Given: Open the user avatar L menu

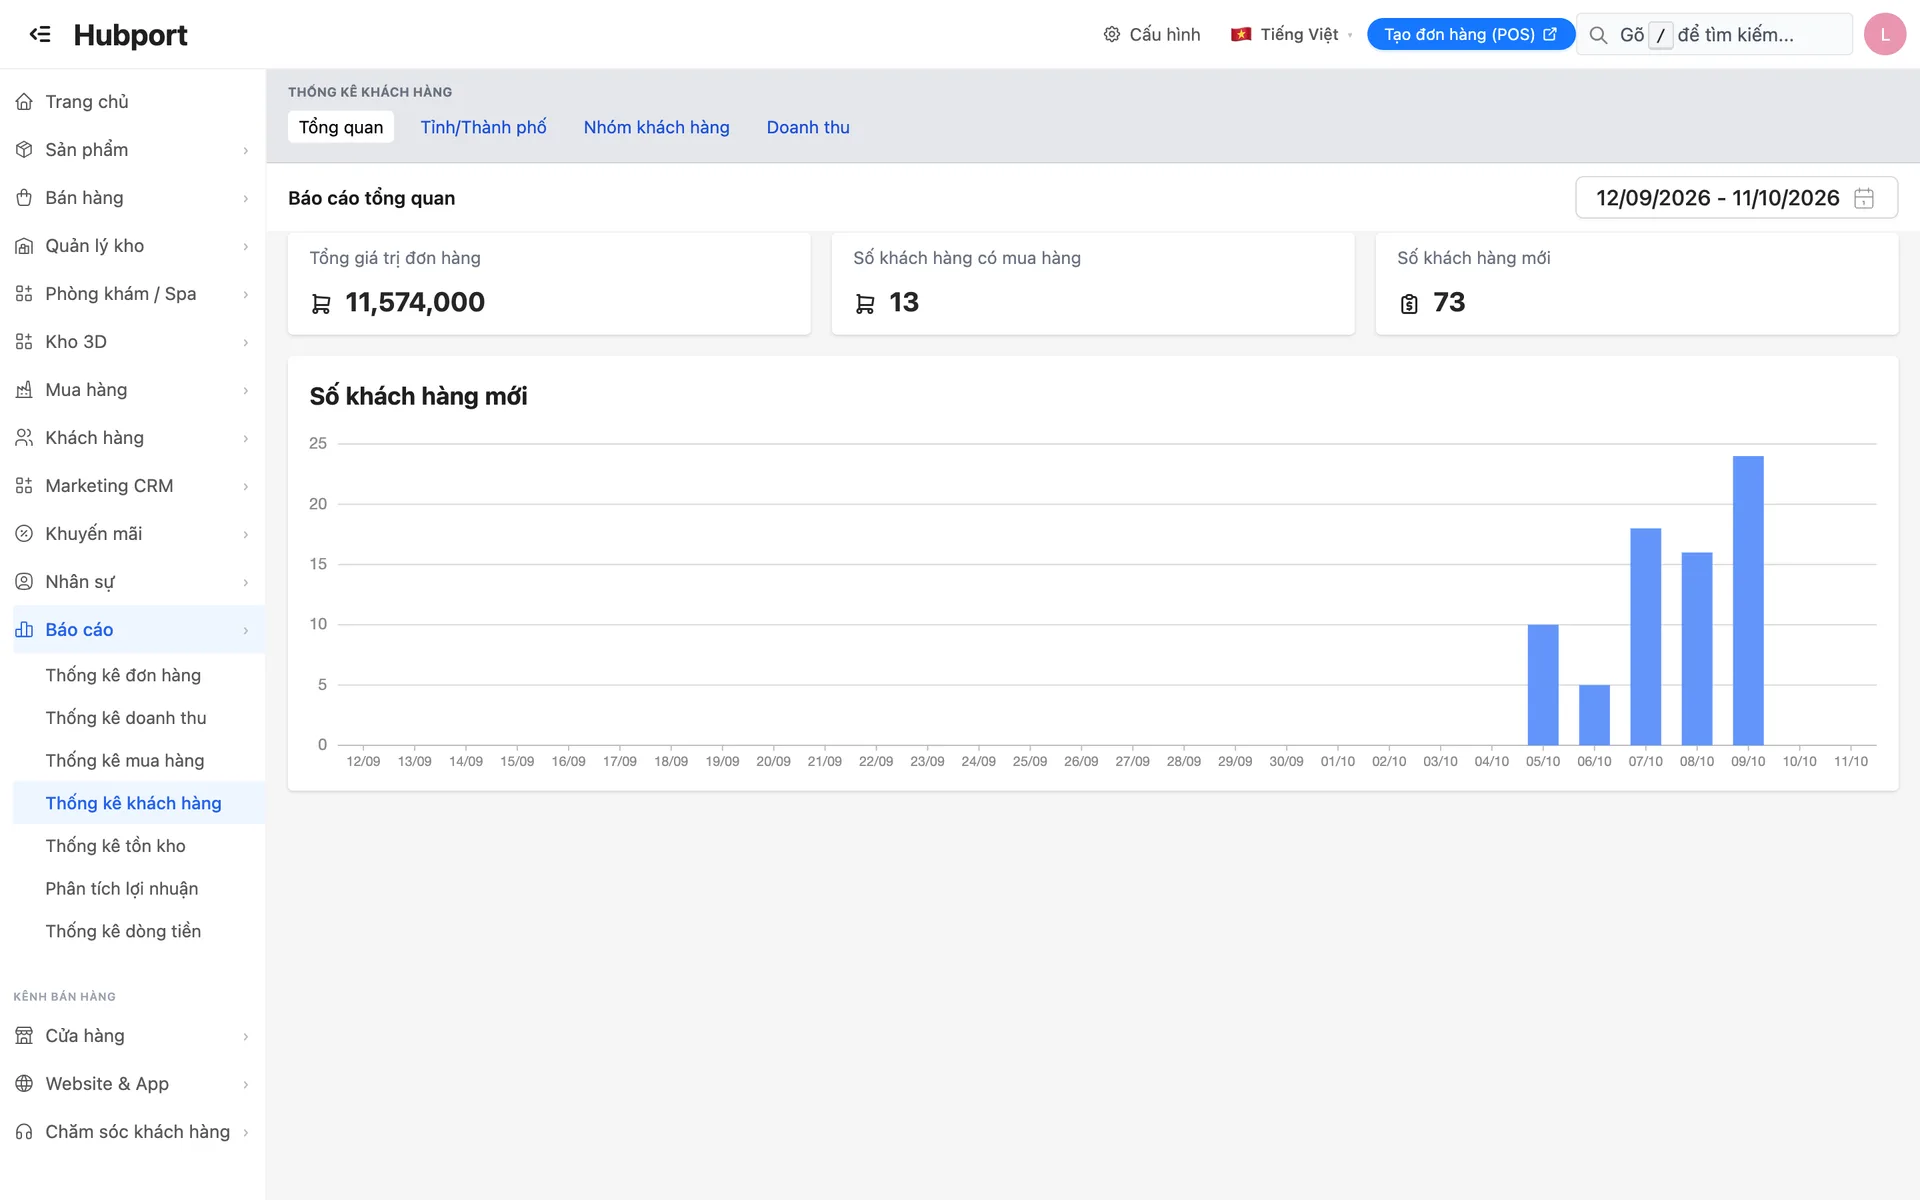Looking at the screenshot, I should 1885,34.
